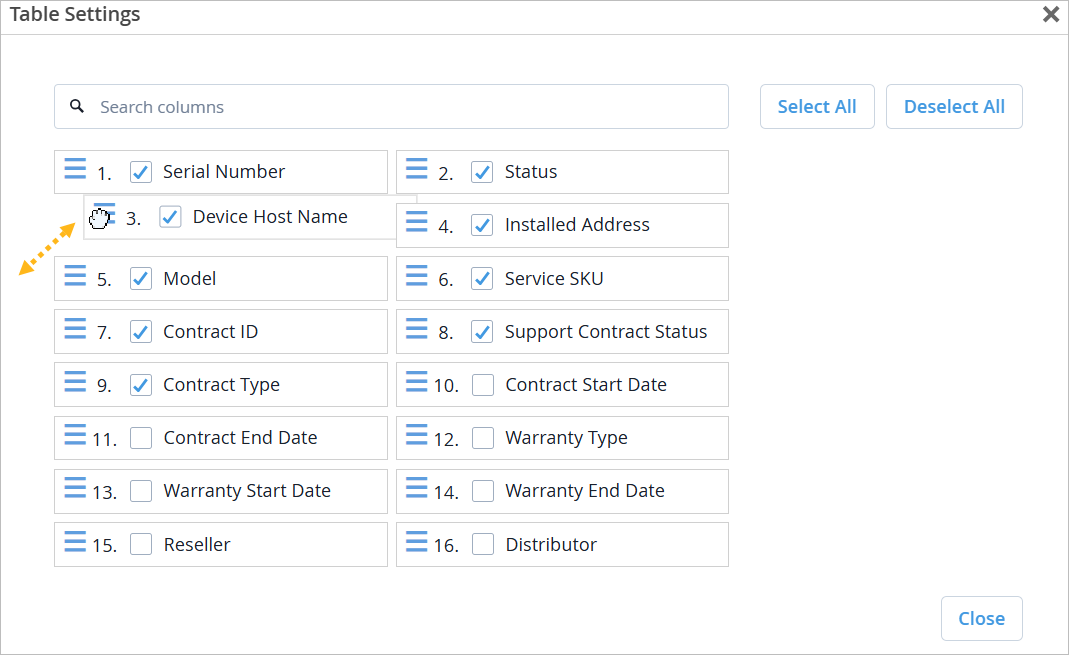Click the 'Support Contract Status' label text
1069x655 pixels.
tap(605, 332)
